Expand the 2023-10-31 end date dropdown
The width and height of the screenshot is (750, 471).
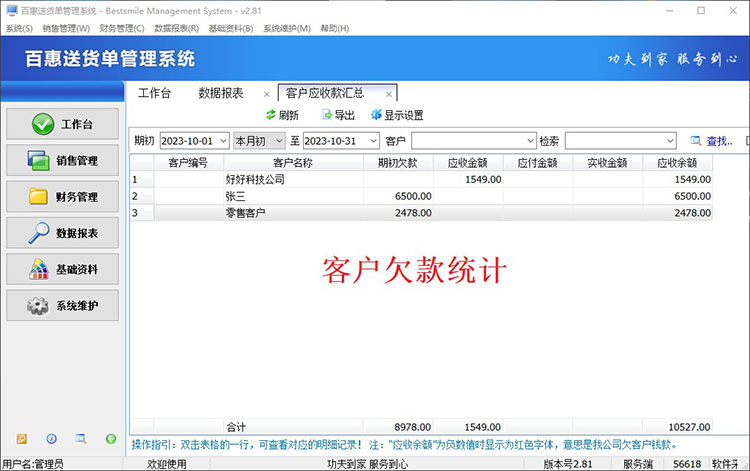(373, 141)
